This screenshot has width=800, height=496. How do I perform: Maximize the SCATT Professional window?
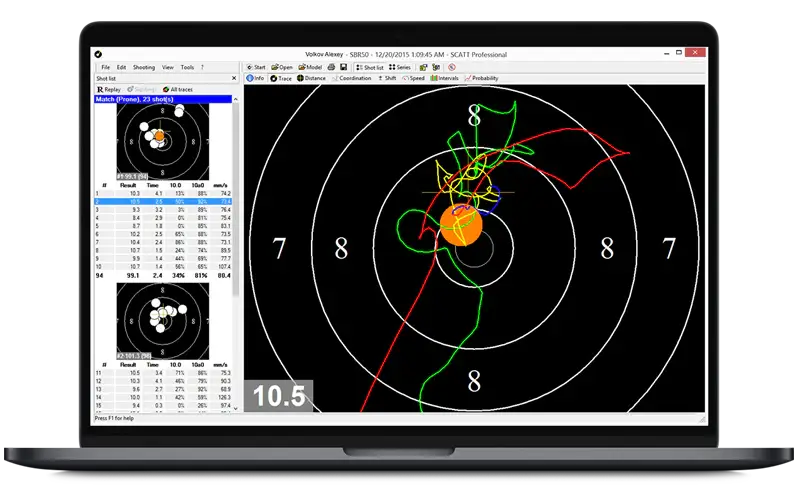click(x=679, y=53)
